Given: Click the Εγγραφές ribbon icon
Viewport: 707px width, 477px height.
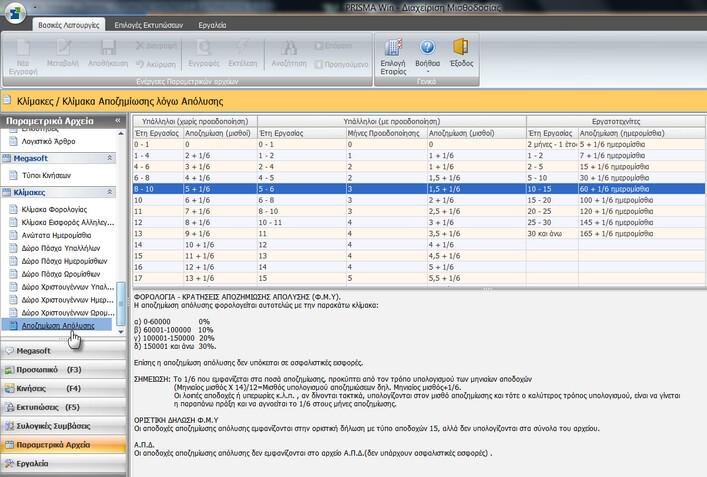Looking at the screenshot, I should pos(204,48).
